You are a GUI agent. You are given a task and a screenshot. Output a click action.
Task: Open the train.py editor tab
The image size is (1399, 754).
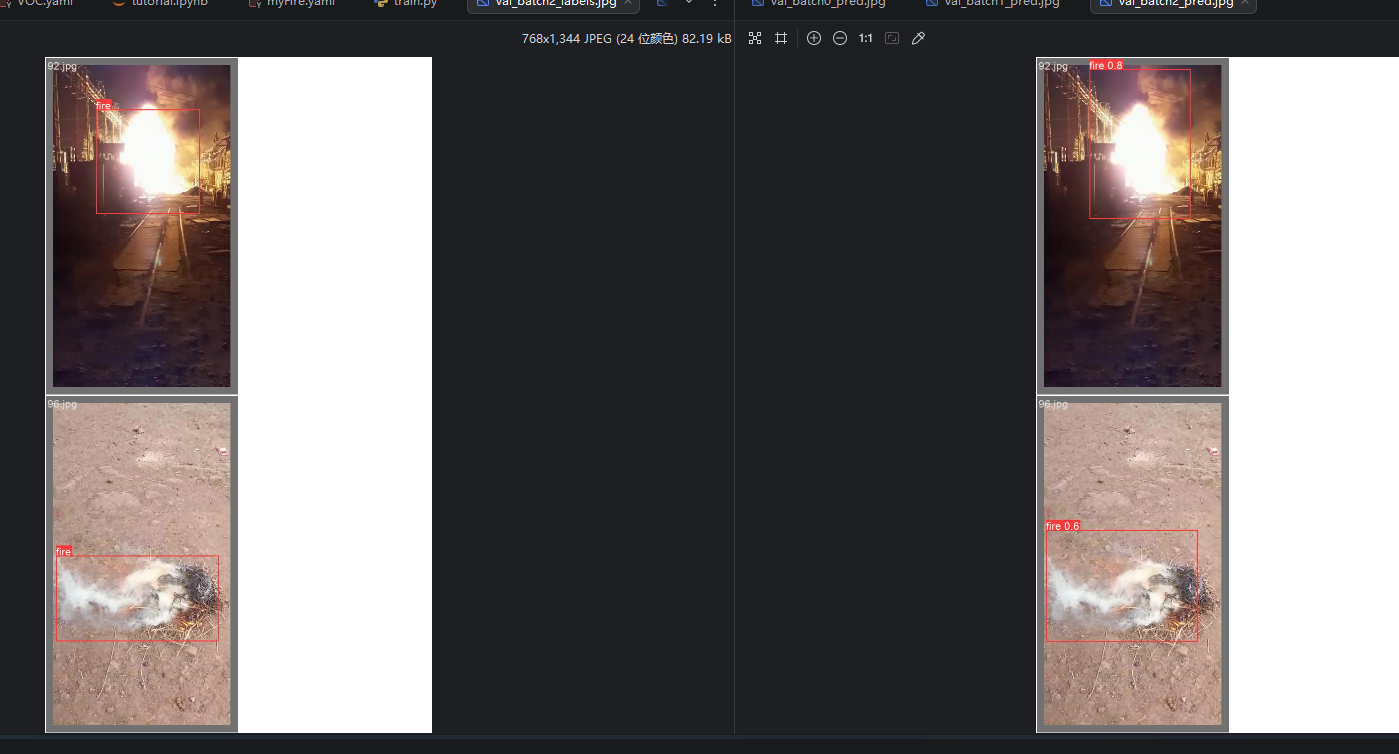pos(405,4)
